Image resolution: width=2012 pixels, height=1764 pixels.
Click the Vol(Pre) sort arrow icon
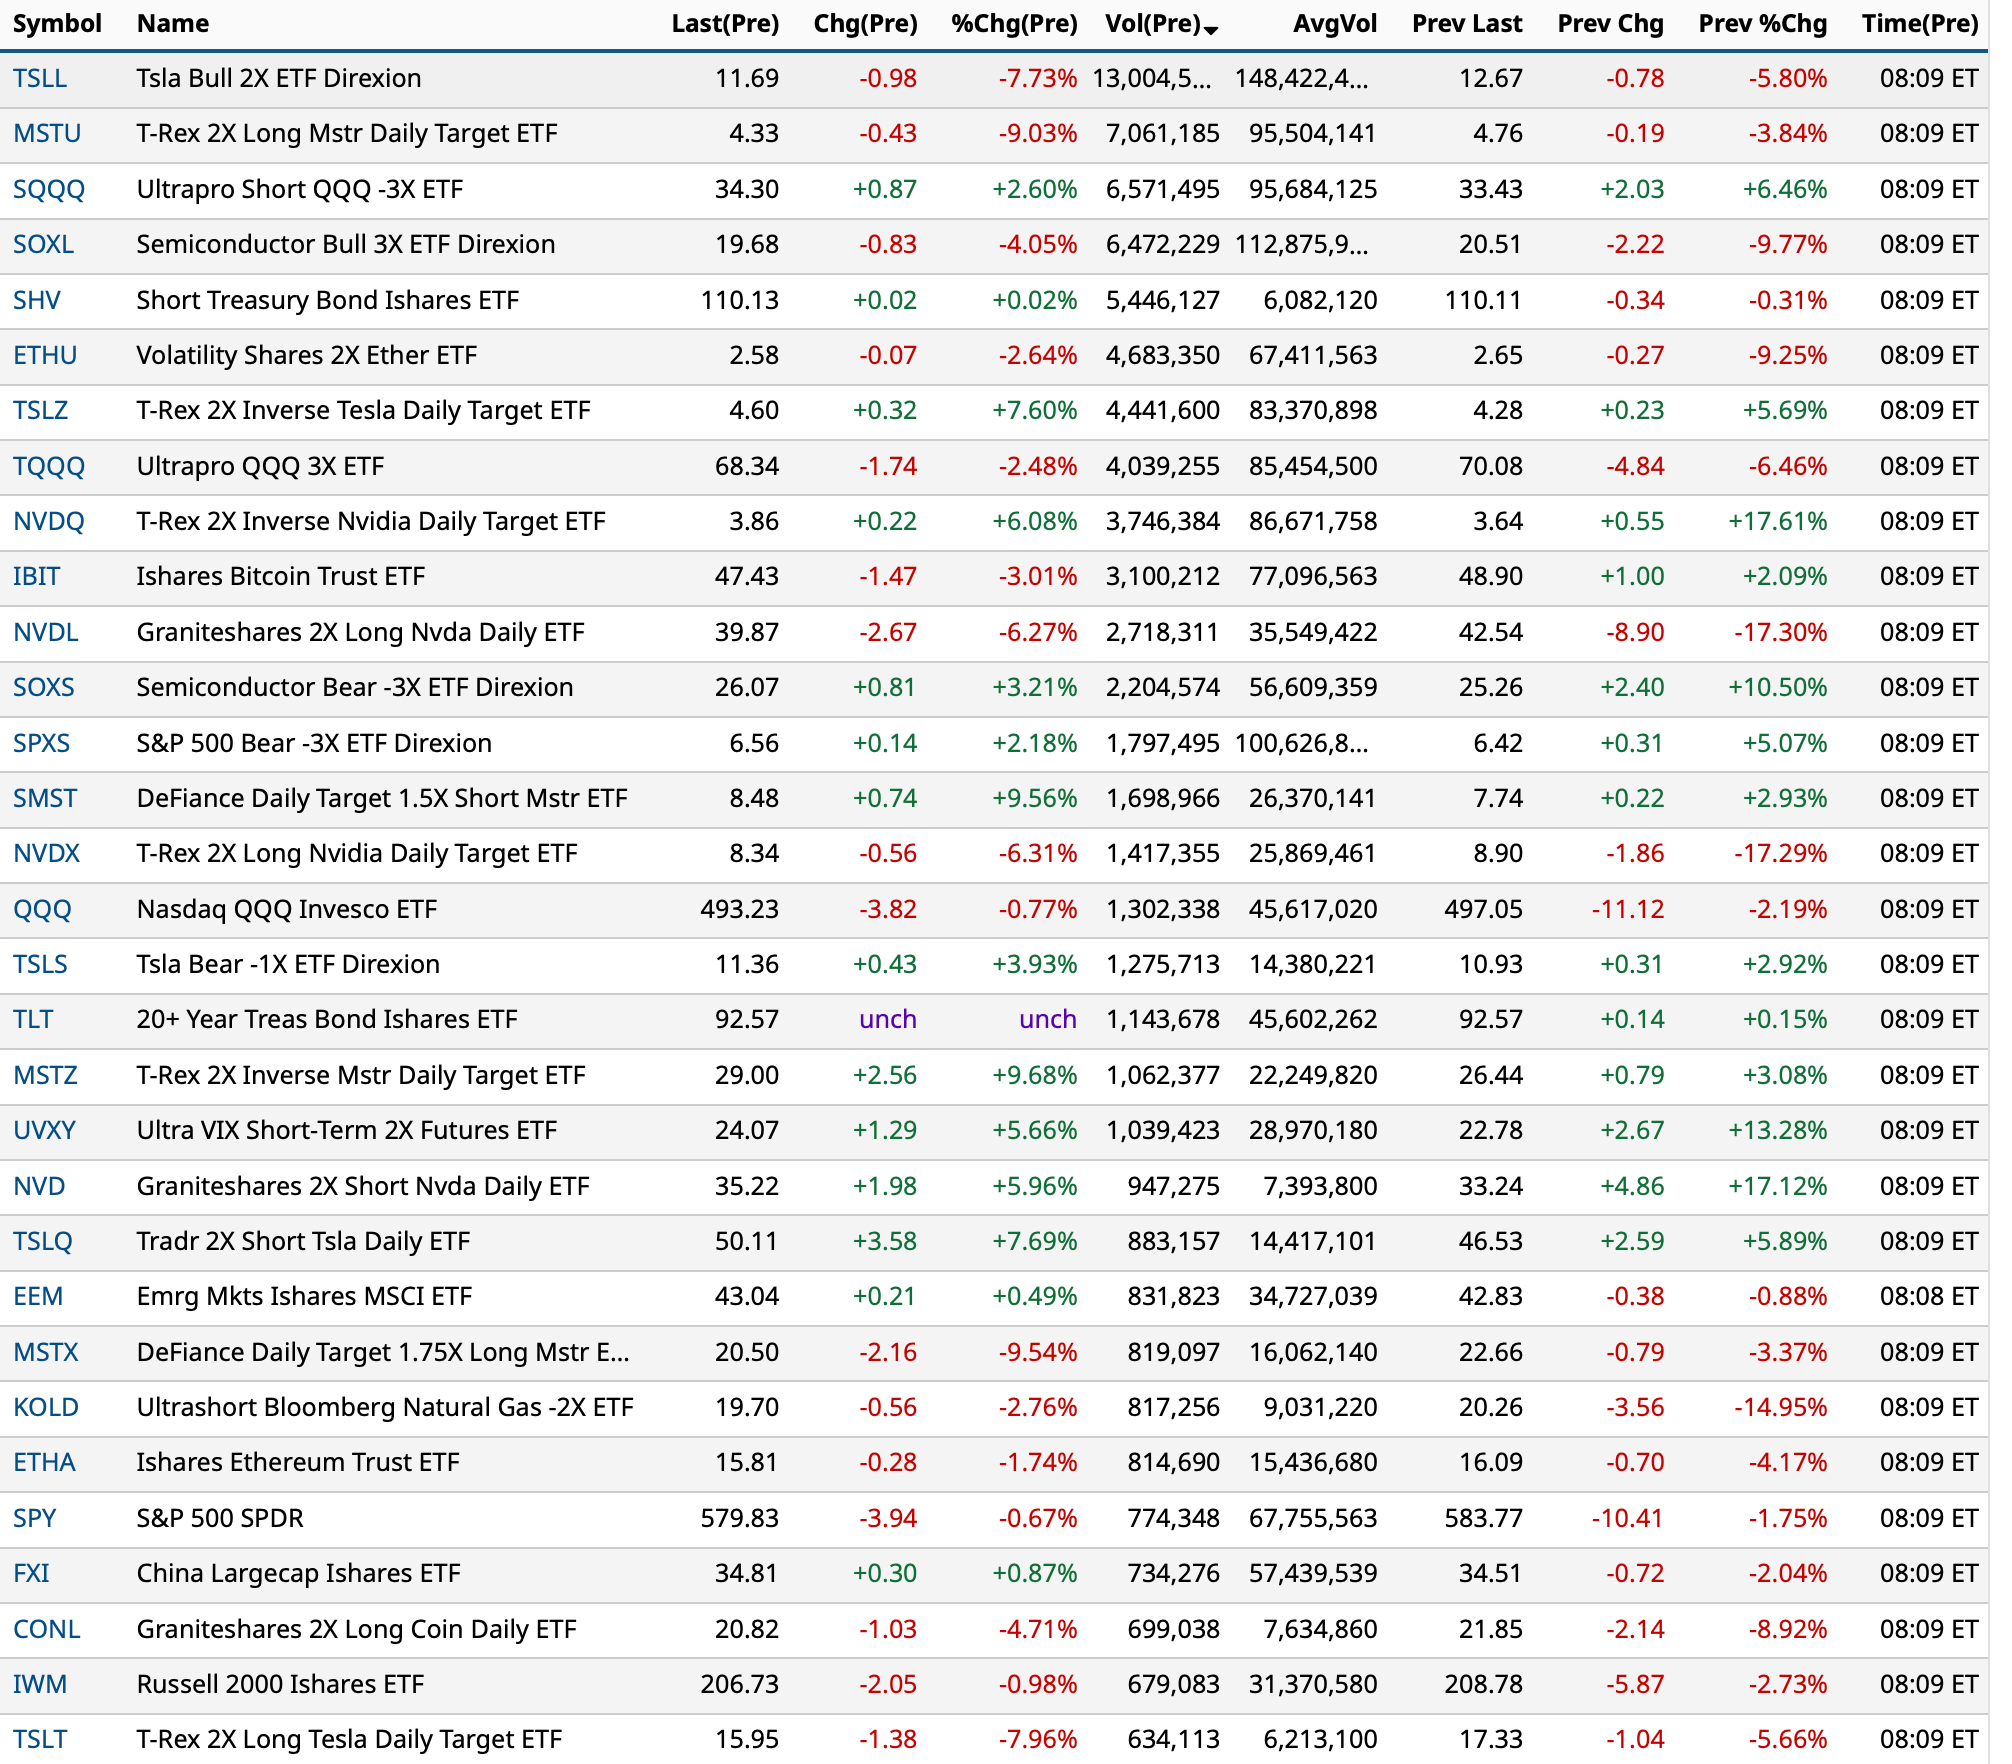pyautogui.click(x=1211, y=29)
